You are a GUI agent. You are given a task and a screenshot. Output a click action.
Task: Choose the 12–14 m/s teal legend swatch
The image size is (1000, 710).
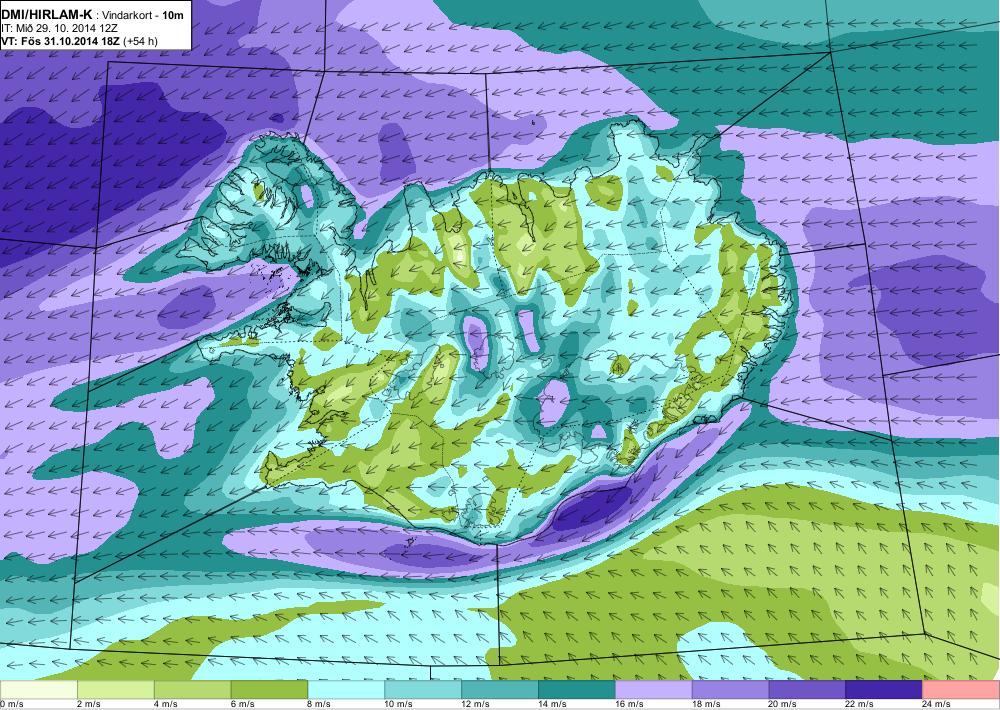pos(500,690)
